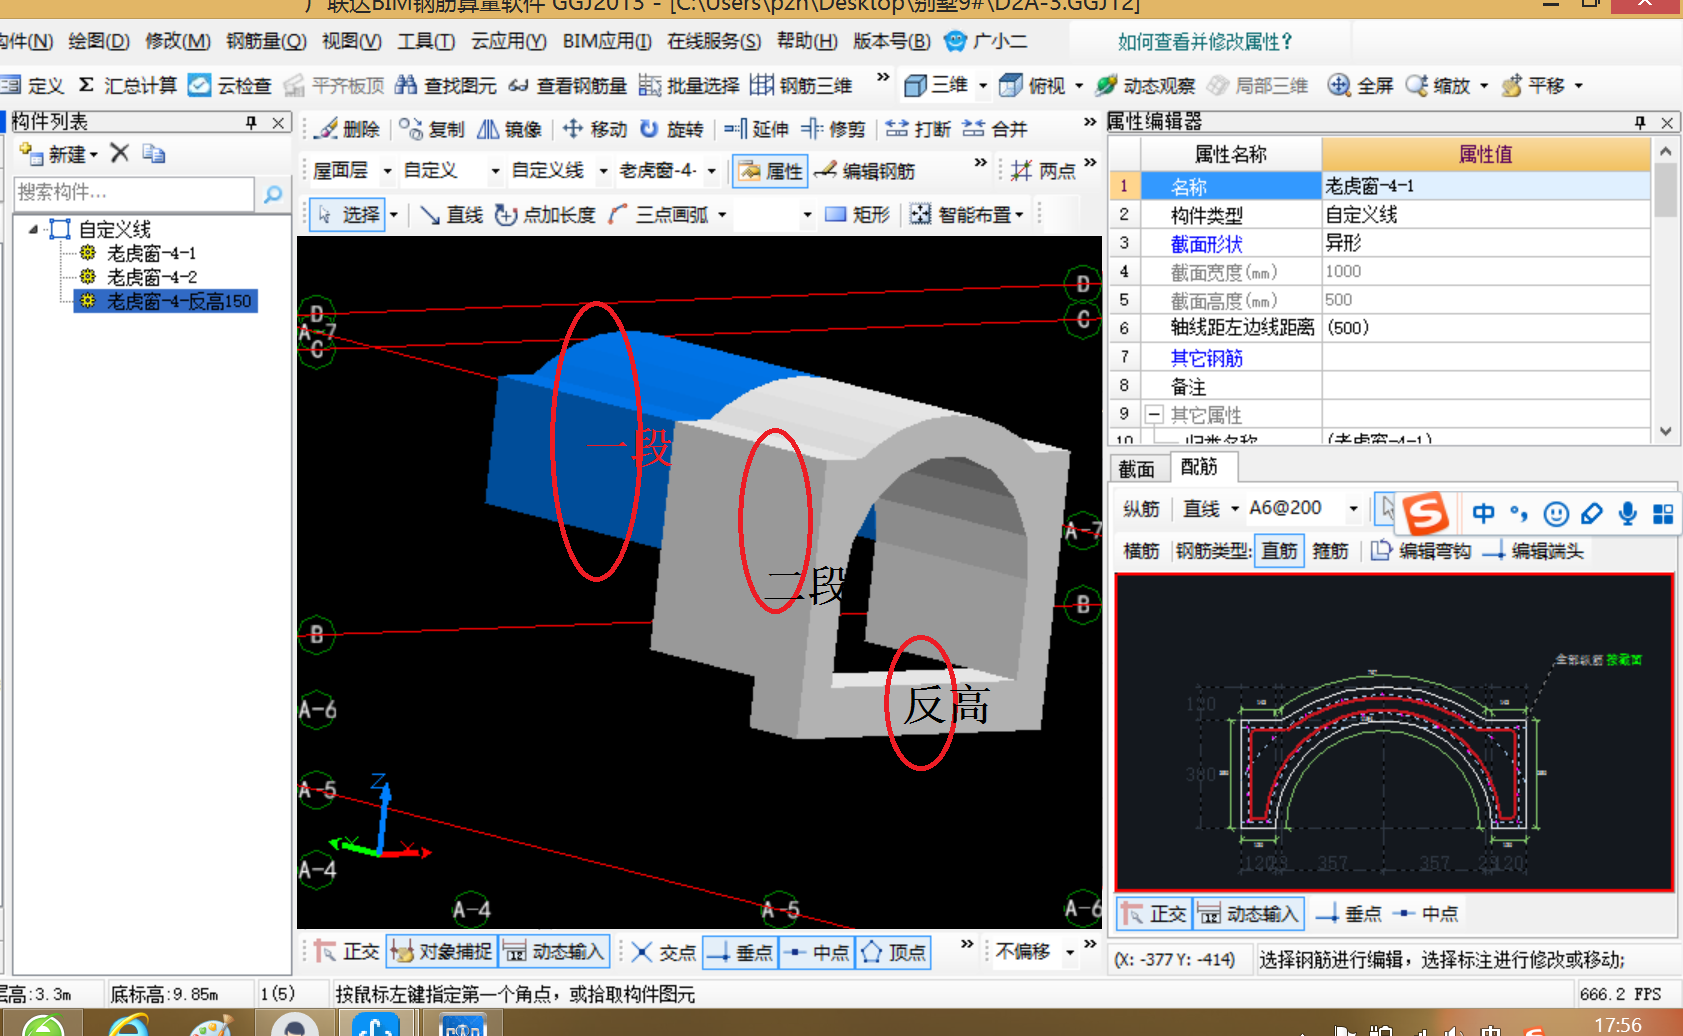Screen dimensions: 1683x1036
Task: Open 钢筋三维 rebar 3D view
Action: click(x=801, y=86)
